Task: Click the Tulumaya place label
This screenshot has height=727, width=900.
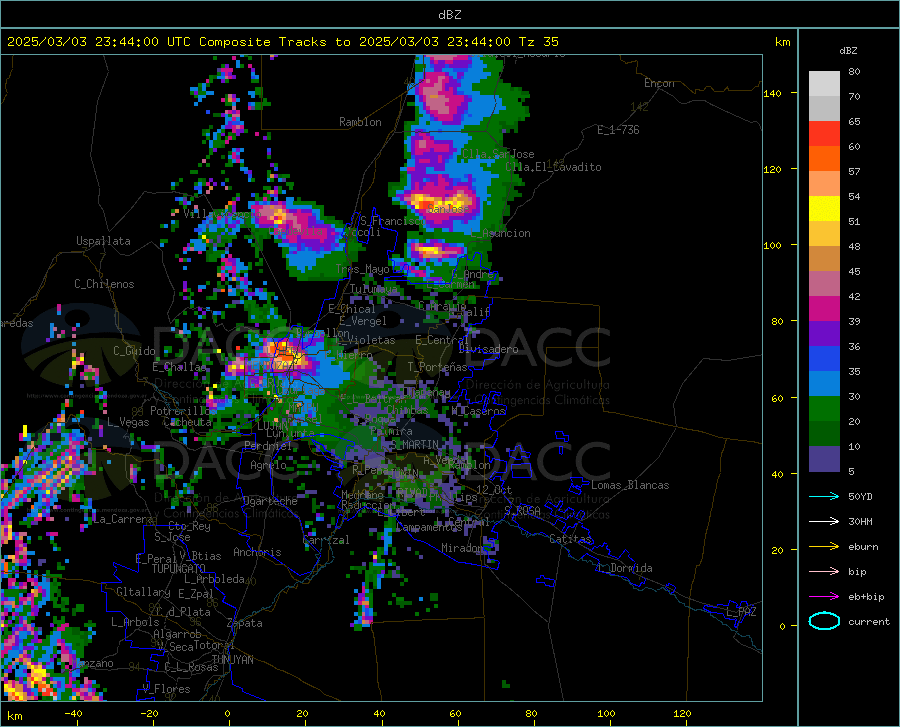Action: pos(374,289)
